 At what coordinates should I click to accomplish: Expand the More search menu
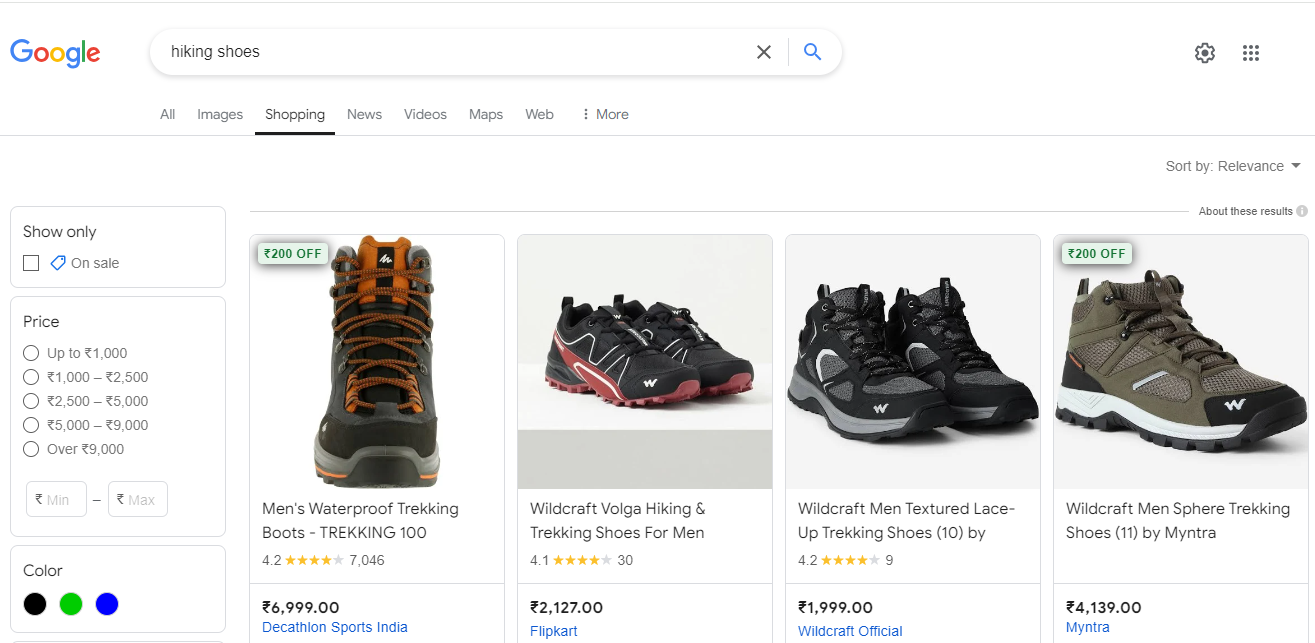(605, 114)
